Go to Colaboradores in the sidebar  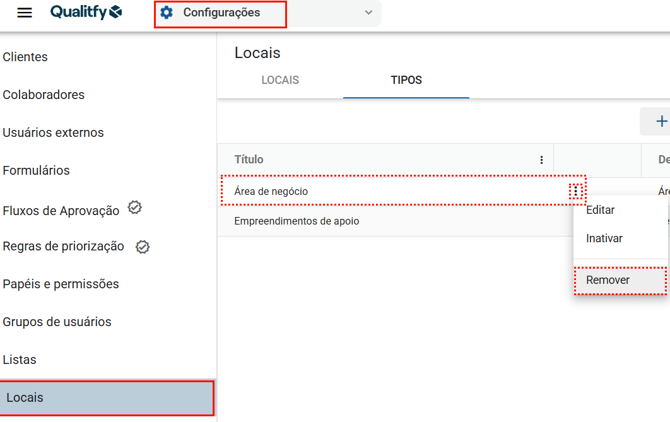pos(43,95)
